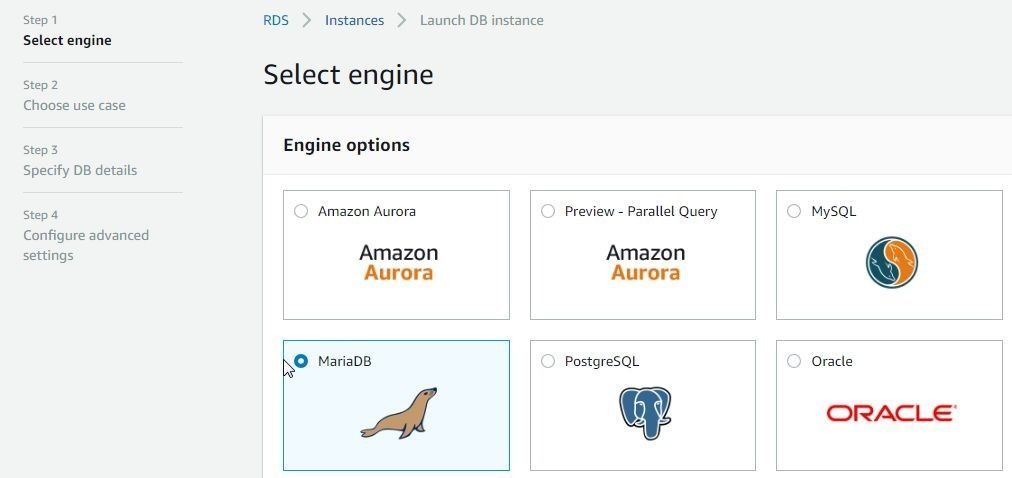Image resolution: width=1012 pixels, height=478 pixels.
Task: Choose the Oracle radio button
Action: pos(794,361)
